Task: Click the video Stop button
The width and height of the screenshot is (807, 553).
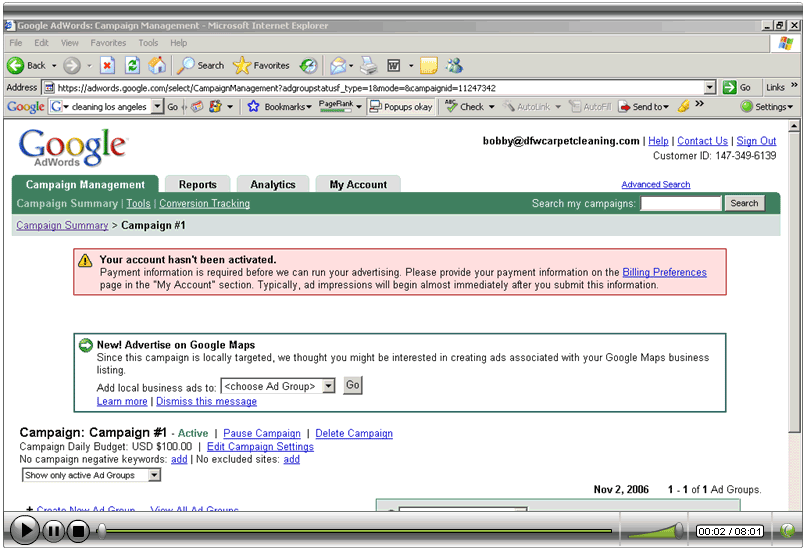Action: click(x=78, y=530)
